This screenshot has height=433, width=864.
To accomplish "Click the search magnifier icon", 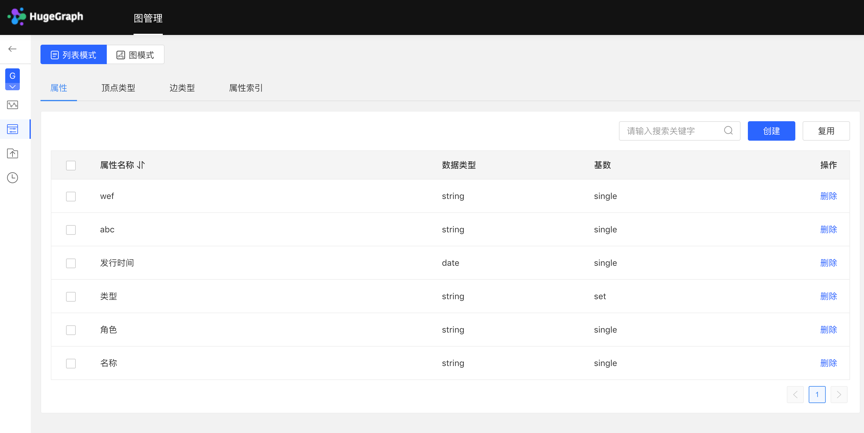I will pyautogui.click(x=728, y=131).
